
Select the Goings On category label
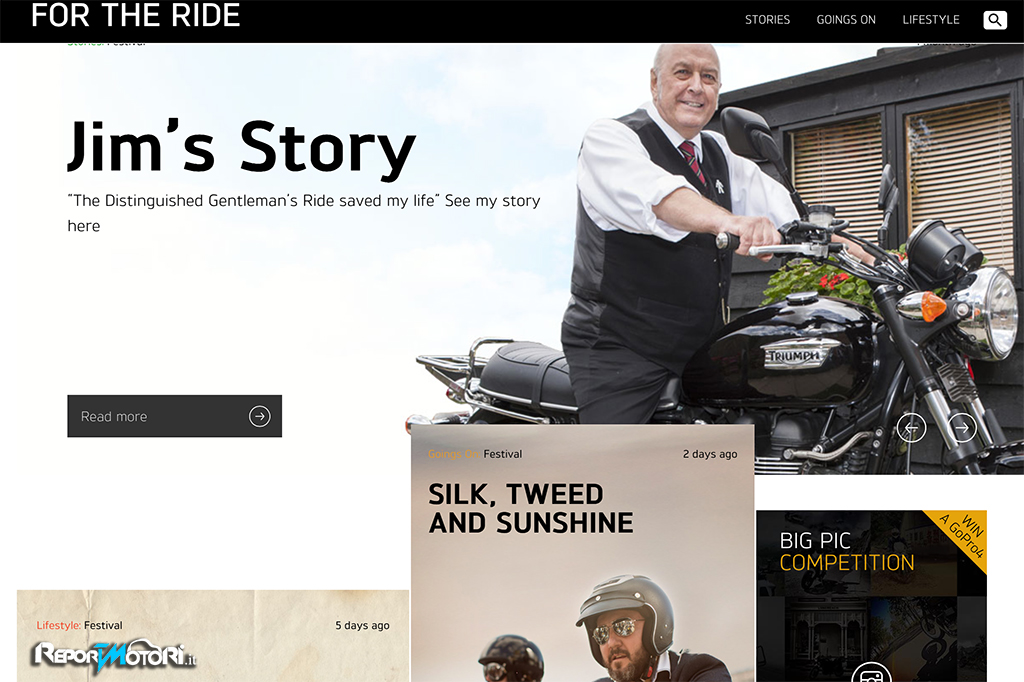tap(454, 454)
